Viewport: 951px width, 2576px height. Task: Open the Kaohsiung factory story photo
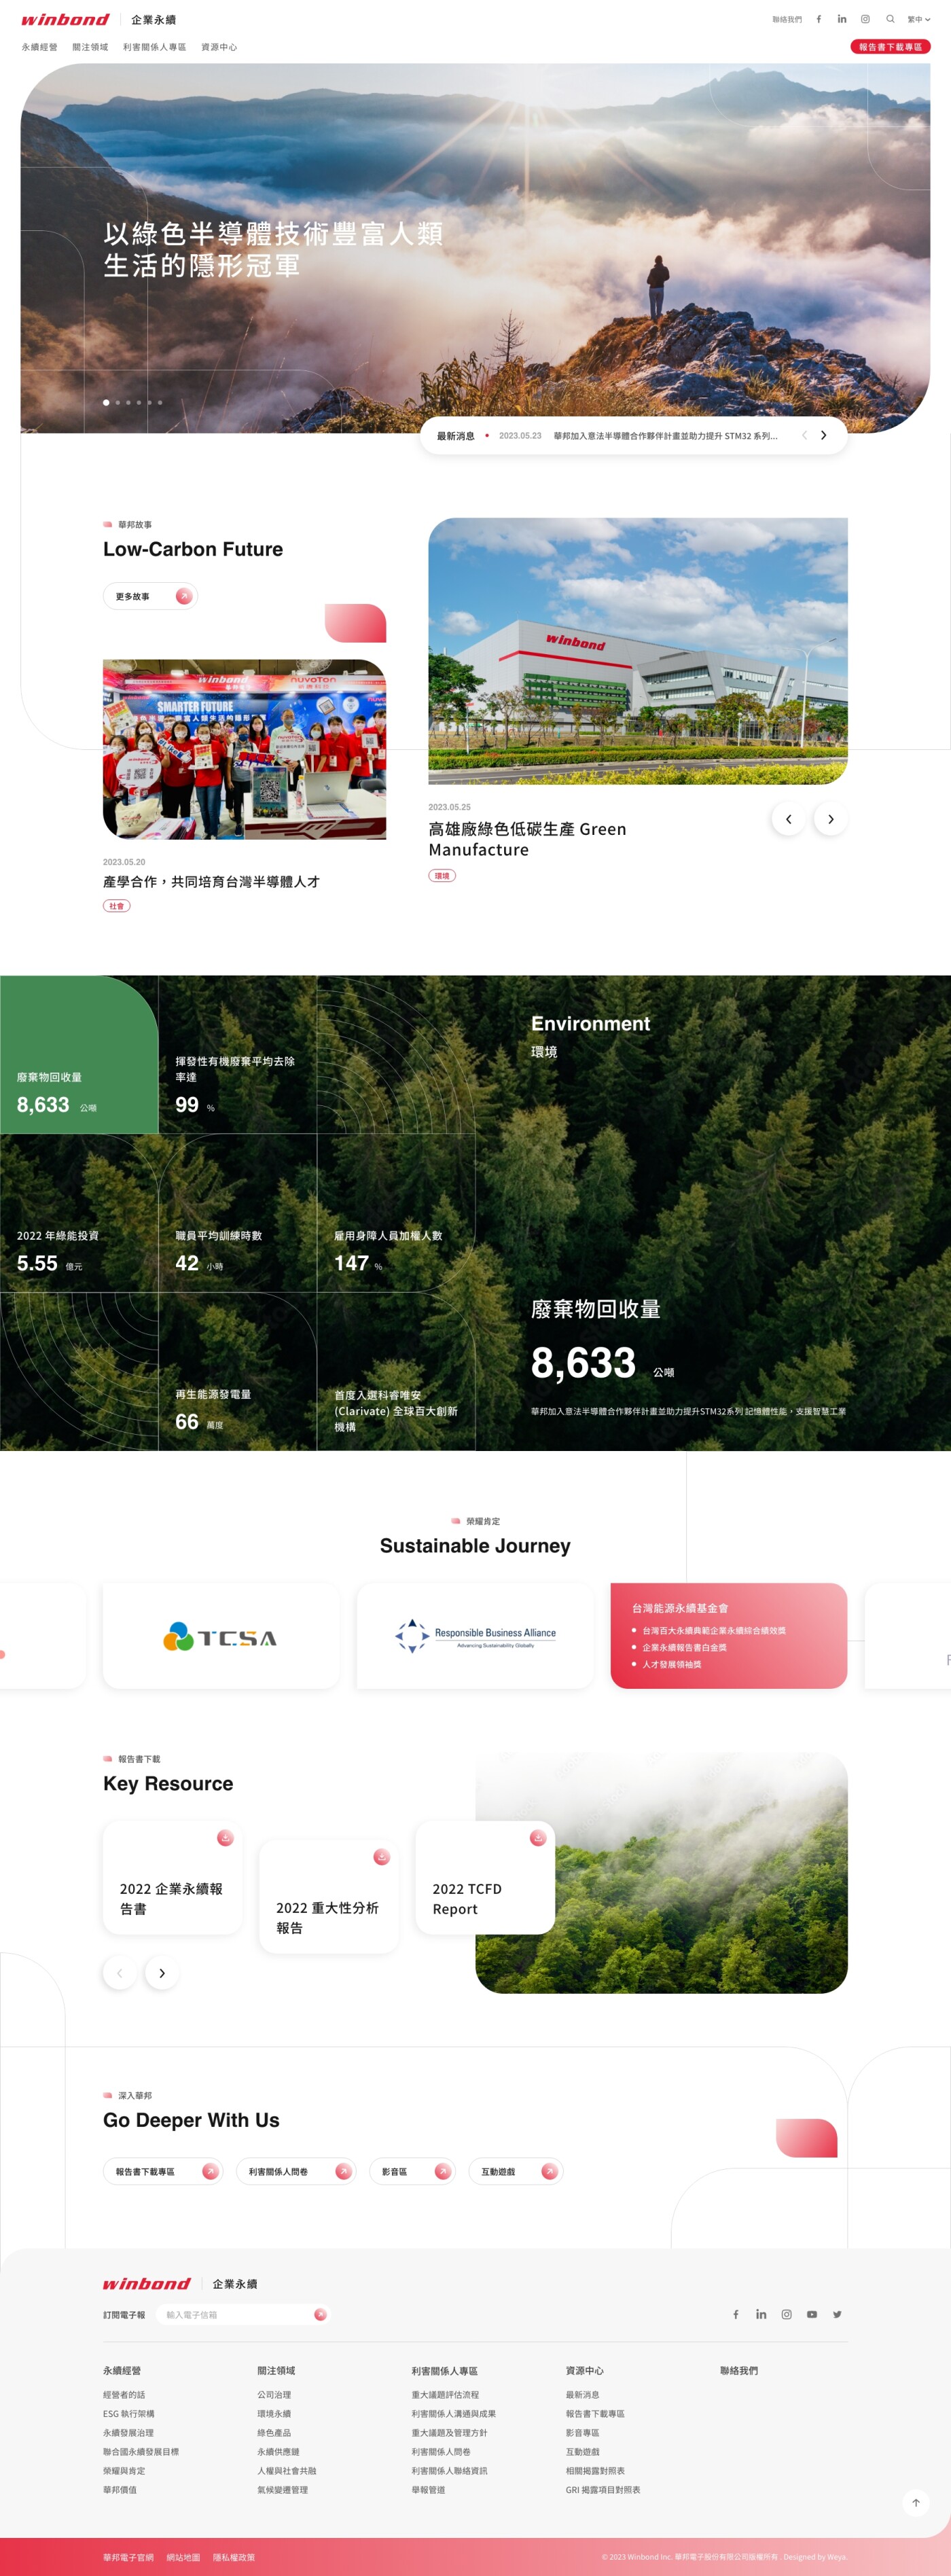[x=638, y=651]
